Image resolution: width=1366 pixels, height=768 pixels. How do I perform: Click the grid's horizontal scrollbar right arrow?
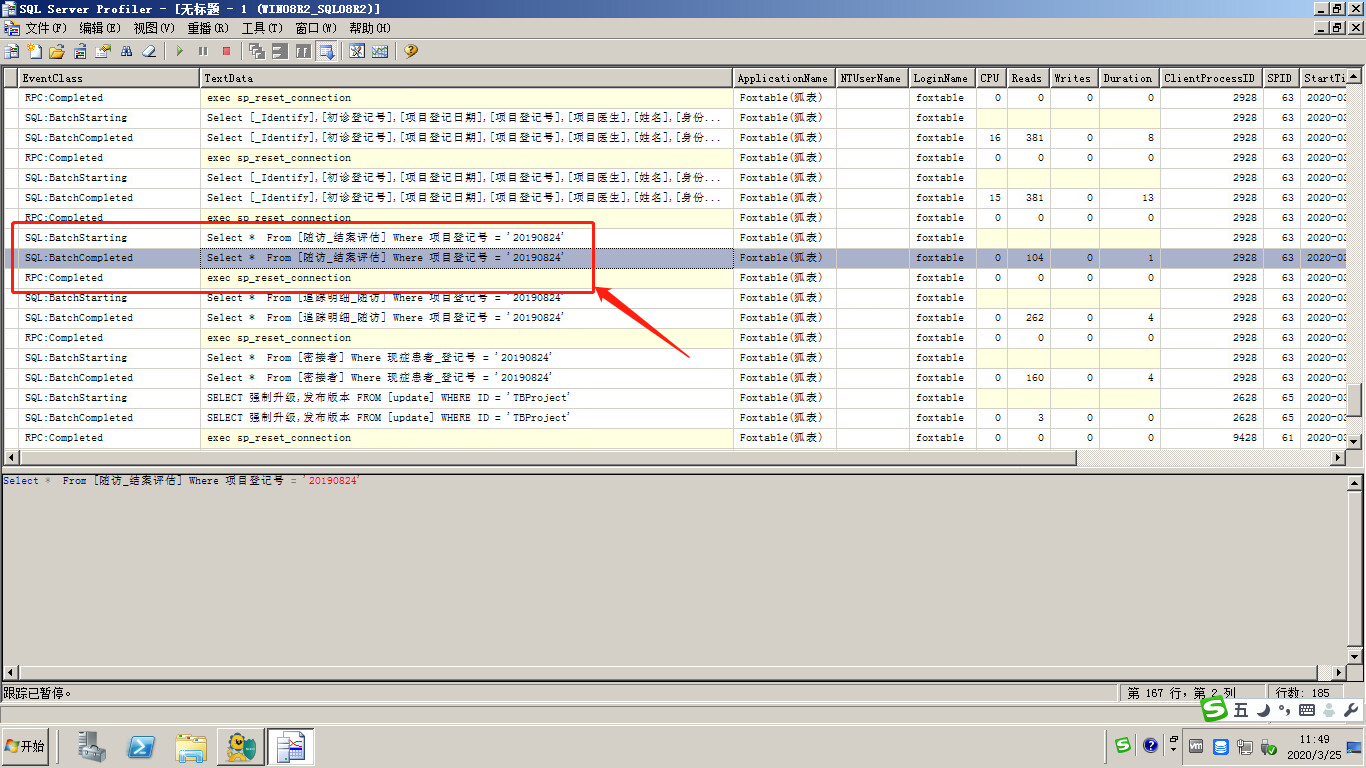(1339, 458)
